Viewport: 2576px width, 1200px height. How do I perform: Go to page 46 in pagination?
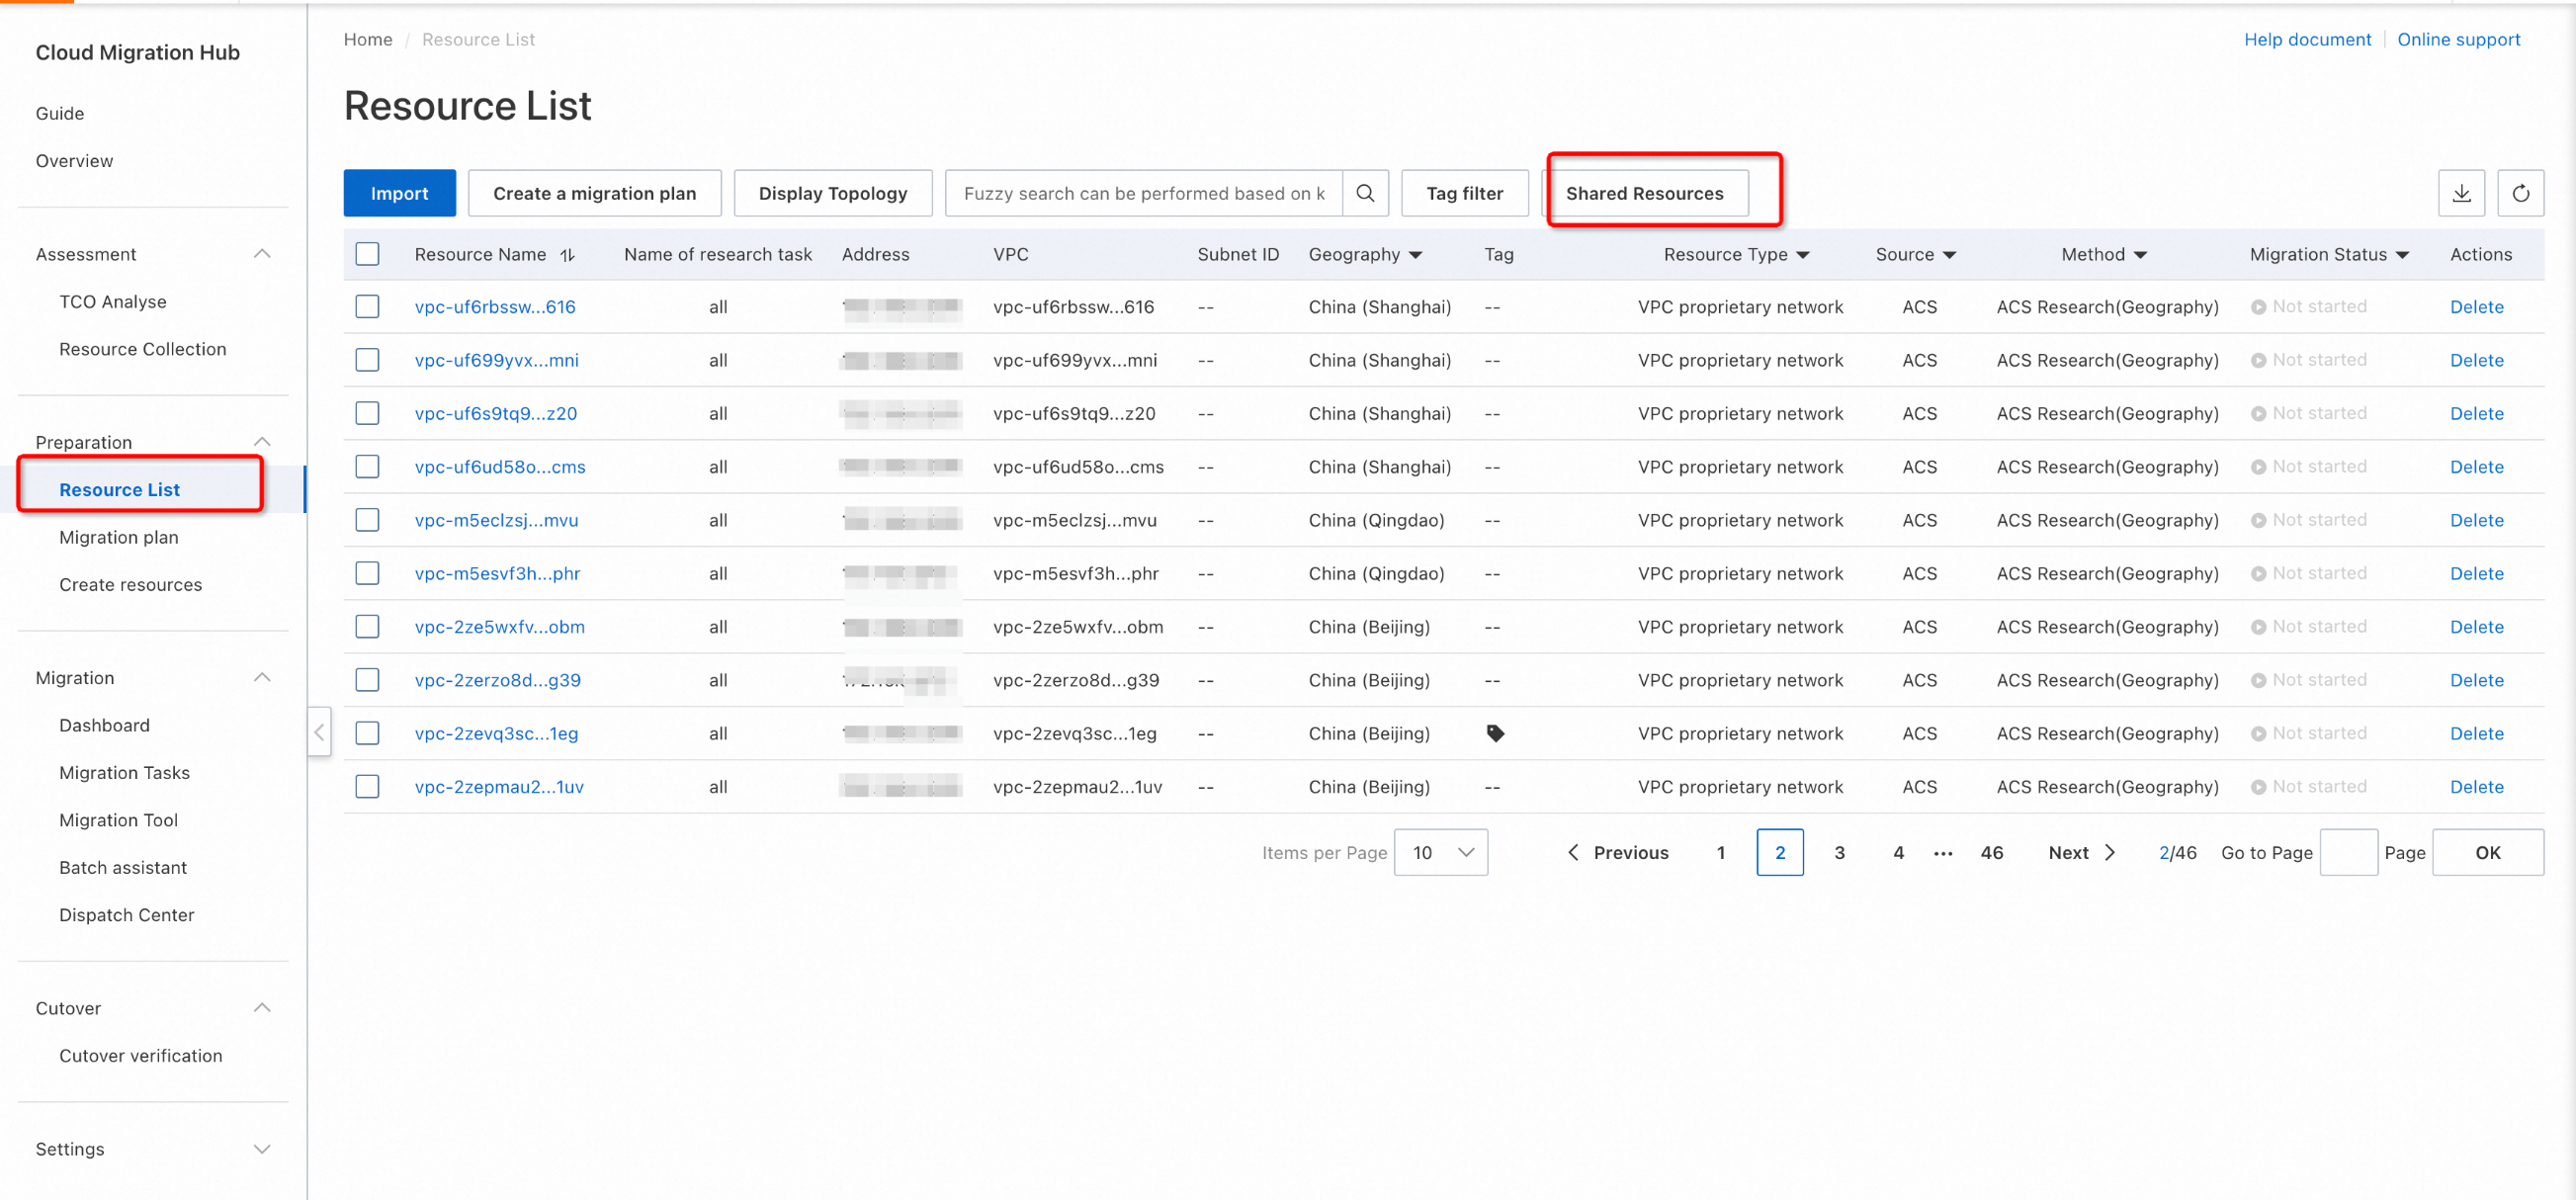[1991, 852]
